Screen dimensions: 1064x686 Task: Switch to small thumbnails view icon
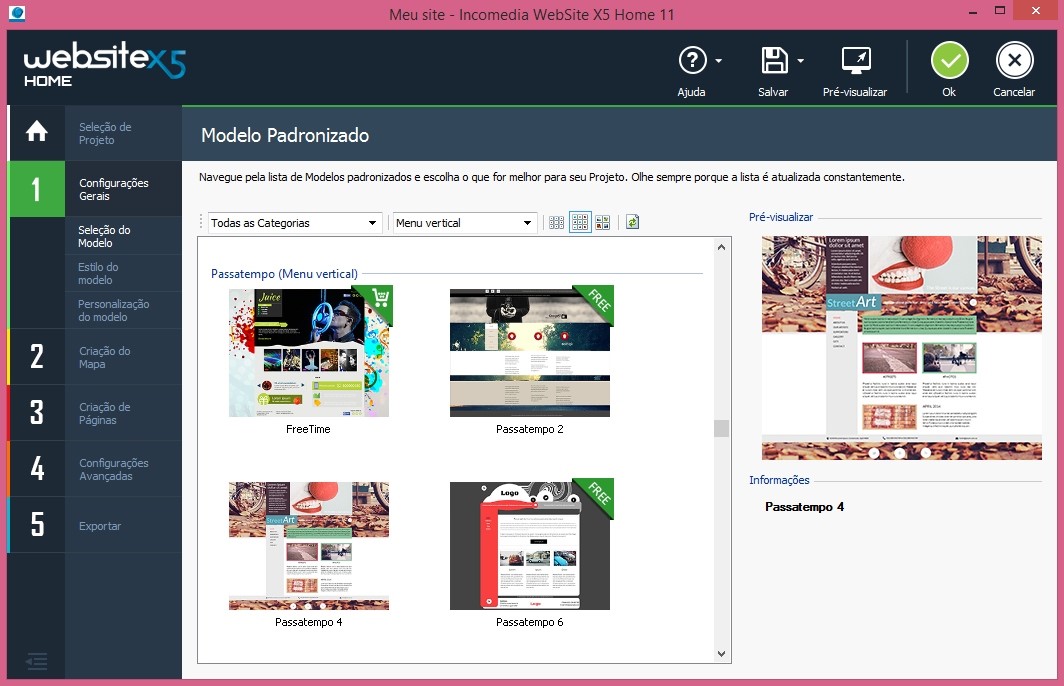[556, 223]
